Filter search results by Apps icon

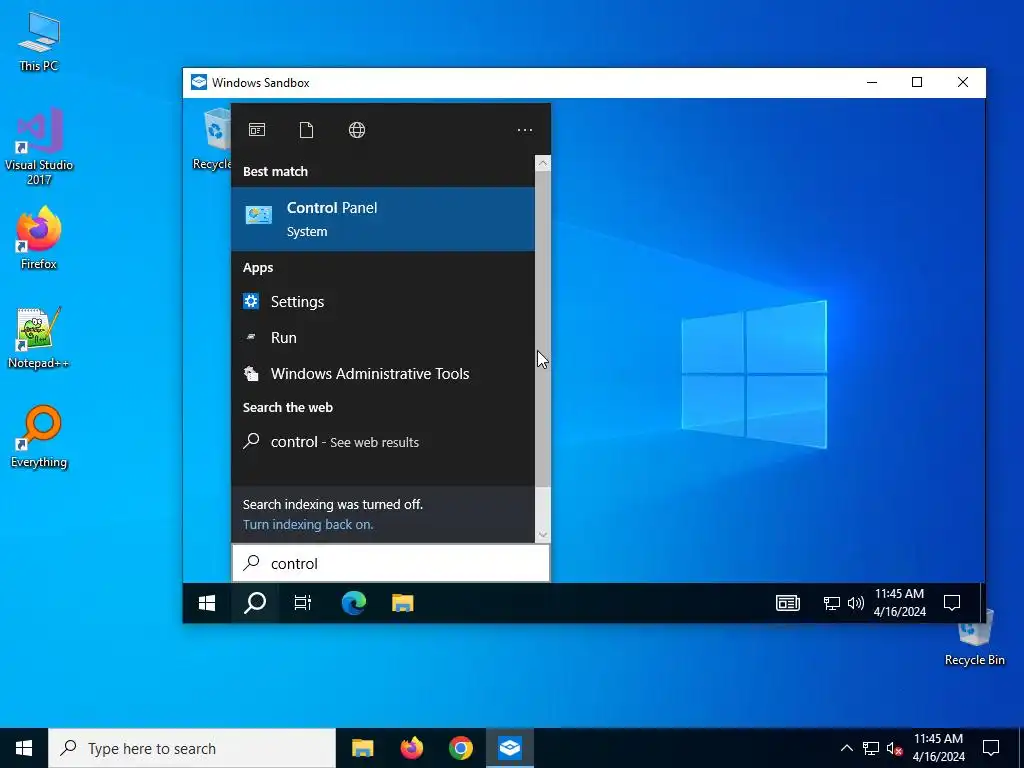257,130
